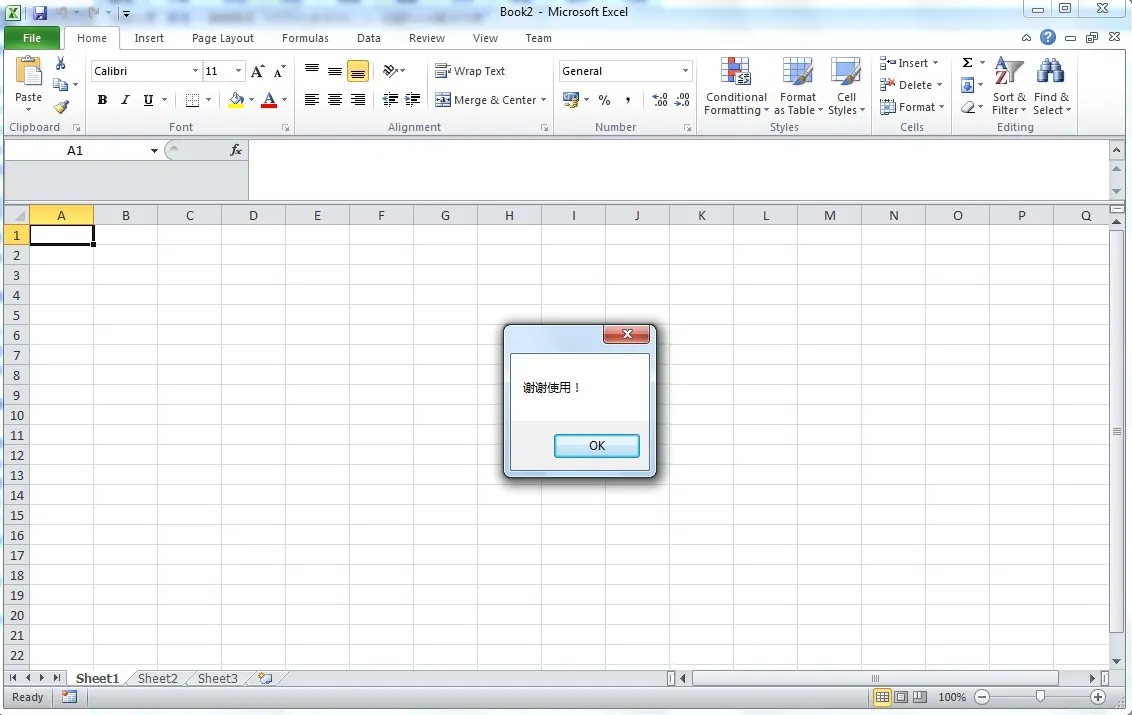Open the Name Box dropdown arrow
Image resolution: width=1132 pixels, height=715 pixels.
coord(154,151)
